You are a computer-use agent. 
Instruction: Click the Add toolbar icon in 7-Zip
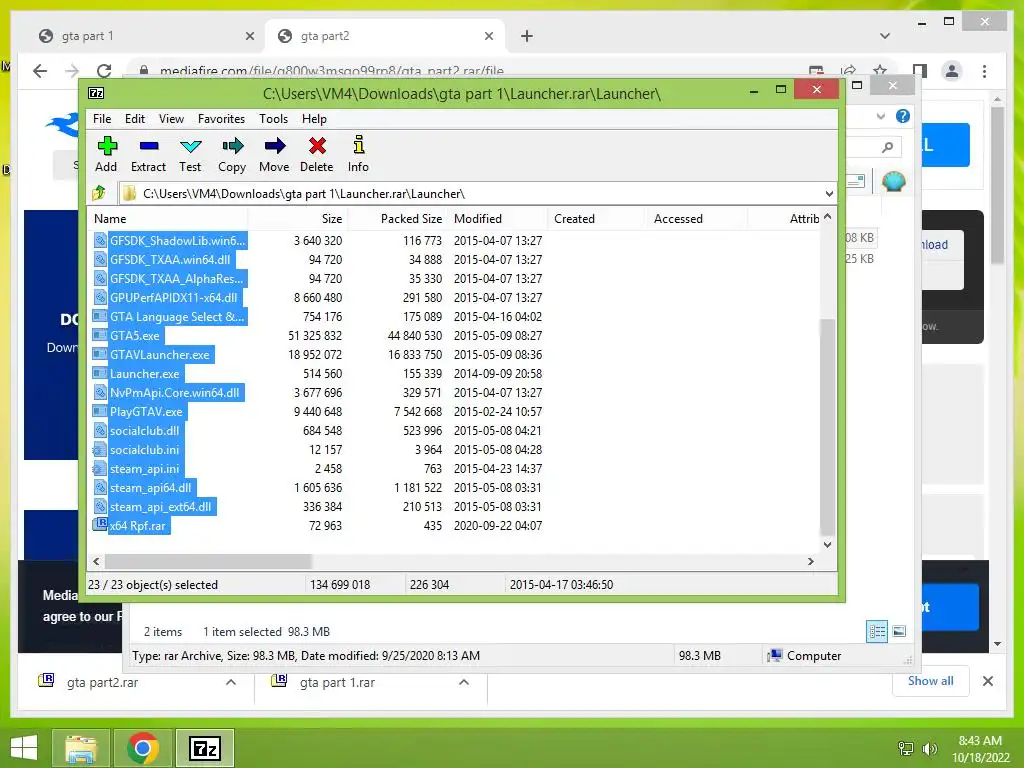pyautogui.click(x=106, y=146)
